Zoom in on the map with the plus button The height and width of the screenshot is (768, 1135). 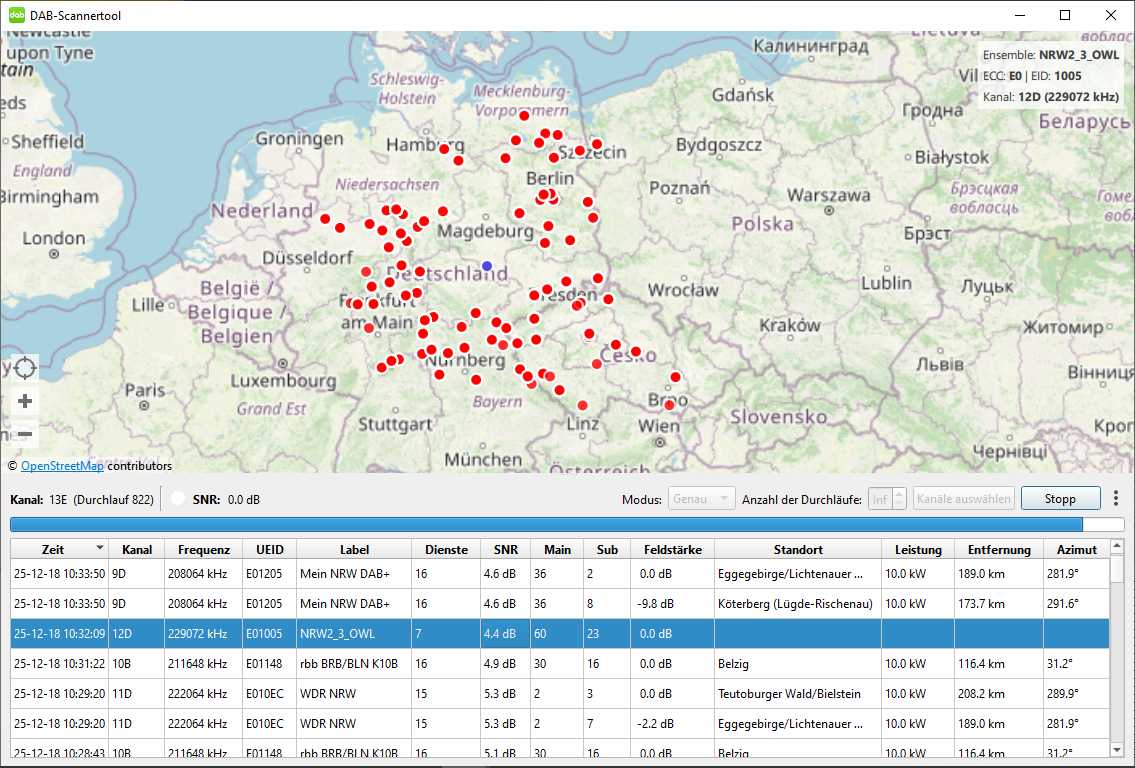click(25, 402)
